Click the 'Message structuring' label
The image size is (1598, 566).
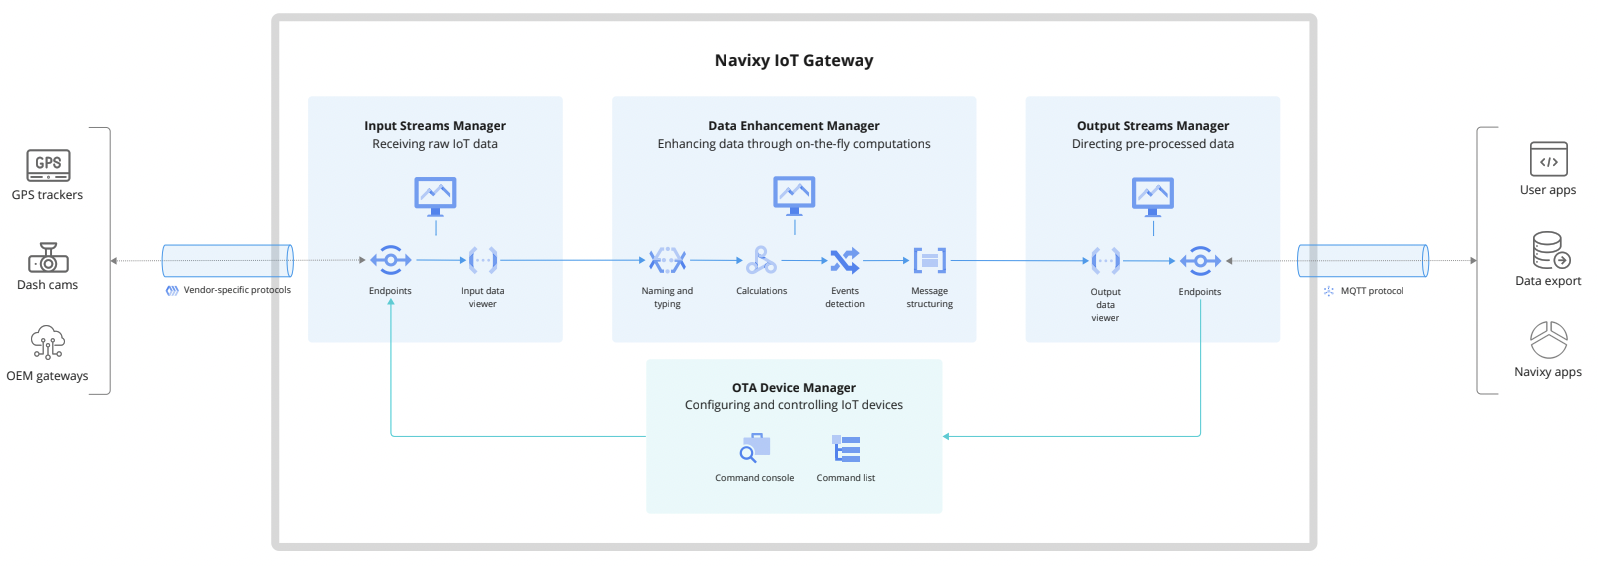tap(930, 297)
